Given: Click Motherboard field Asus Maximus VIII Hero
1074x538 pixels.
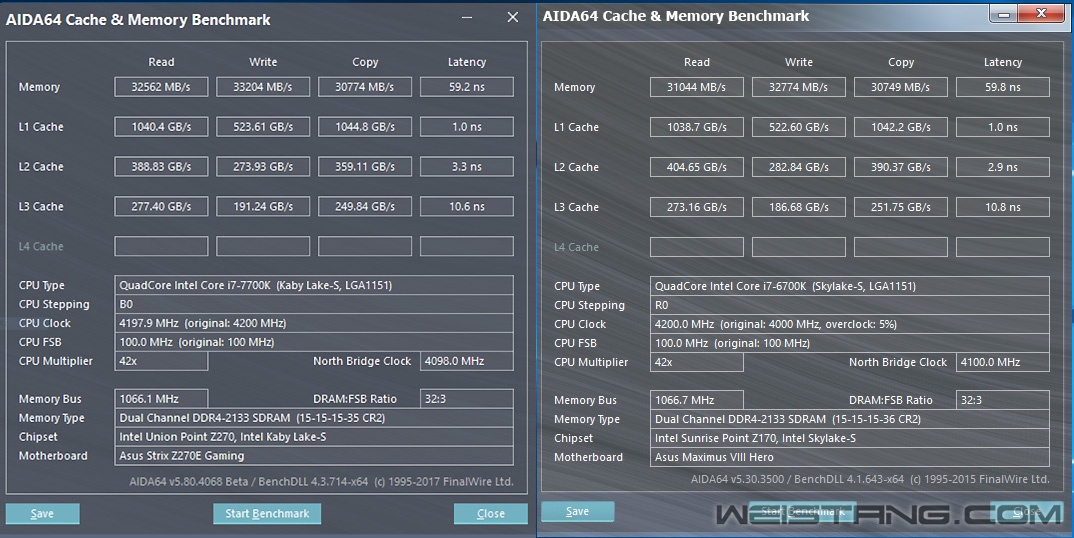Looking at the screenshot, I should (x=849, y=457).
